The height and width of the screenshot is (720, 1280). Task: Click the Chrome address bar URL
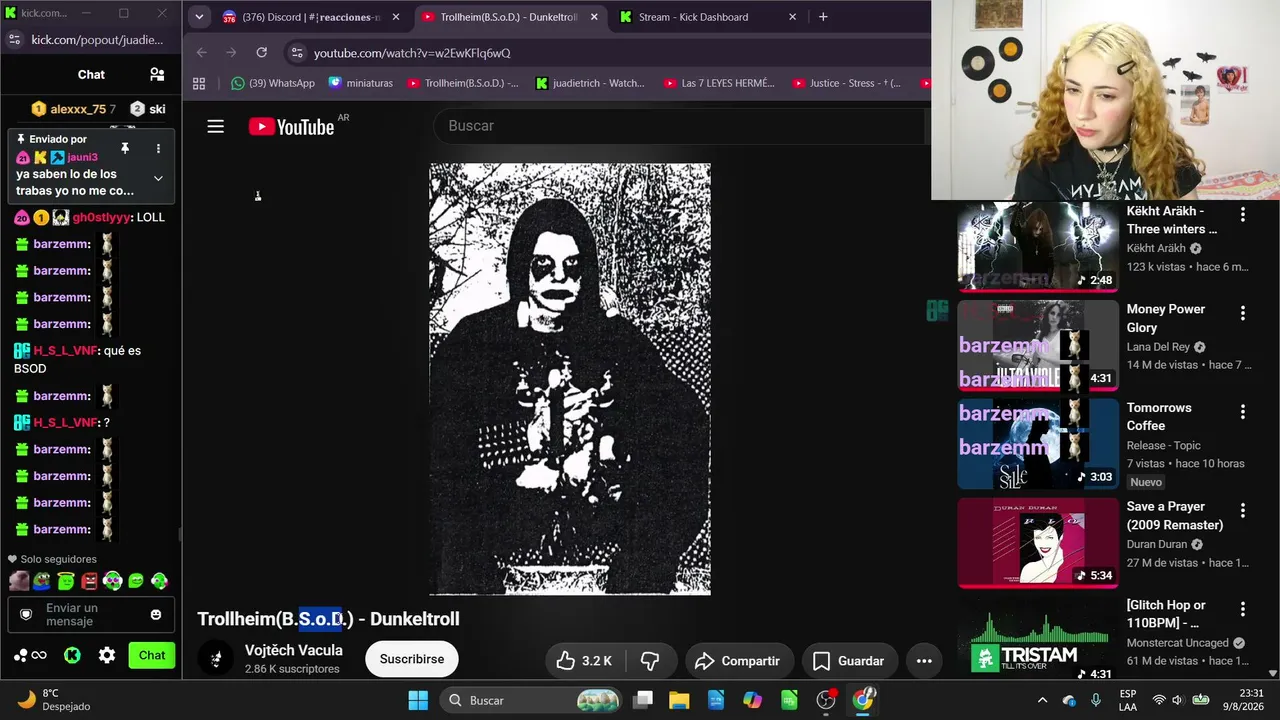pos(412,53)
